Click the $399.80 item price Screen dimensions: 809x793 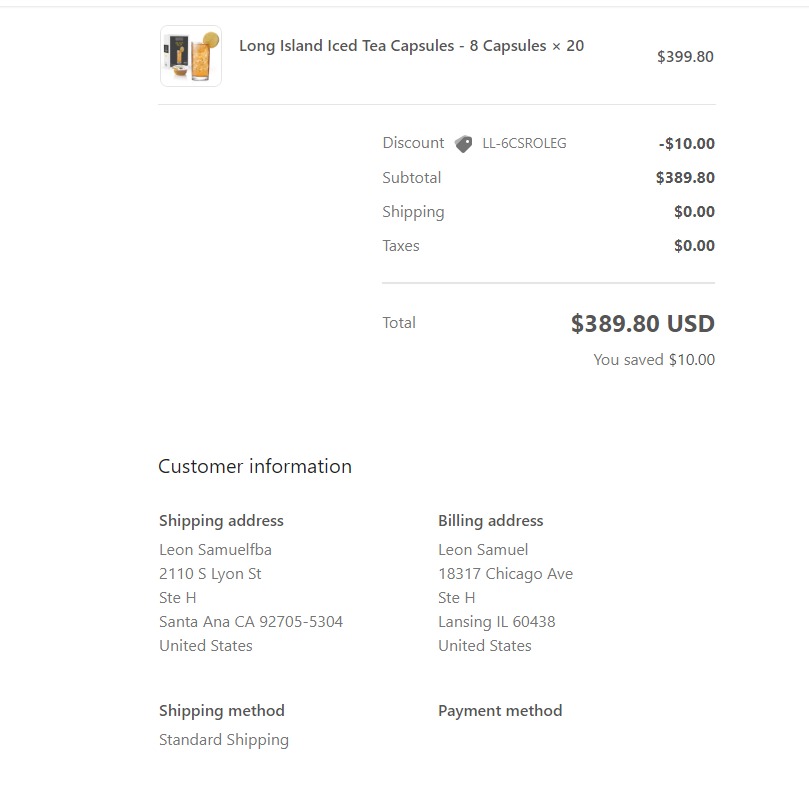[x=685, y=56]
